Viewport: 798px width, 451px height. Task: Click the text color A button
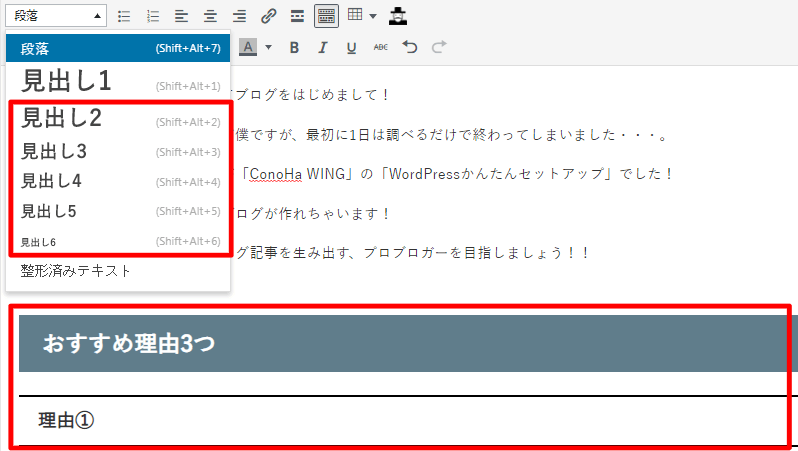(x=248, y=47)
